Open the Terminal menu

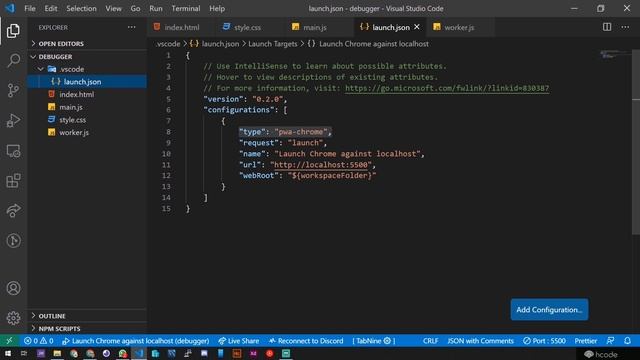[x=186, y=8]
